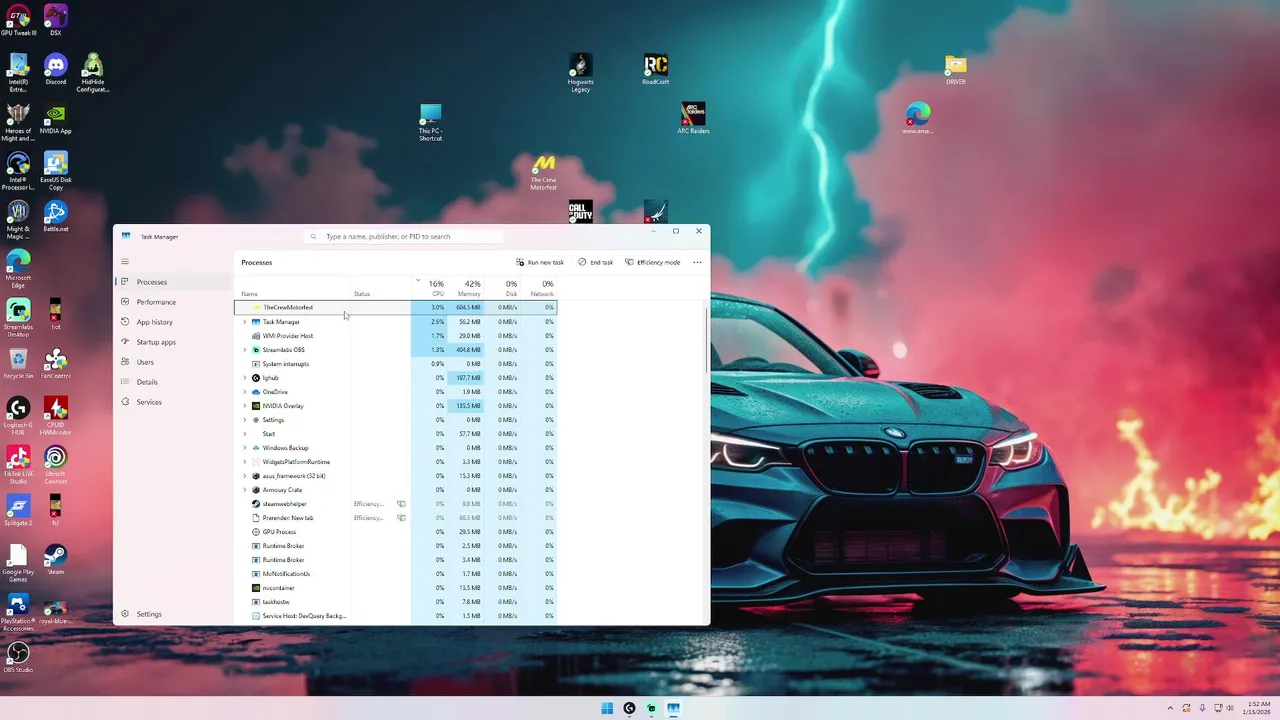
Task: Switch to the Performance page
Action: (173, 302)
